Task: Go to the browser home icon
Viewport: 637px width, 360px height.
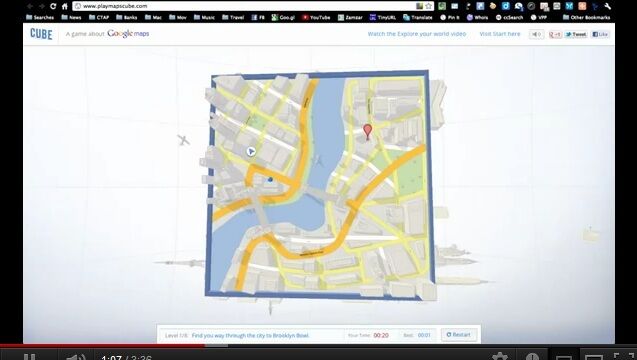Action: coord(65,6)
